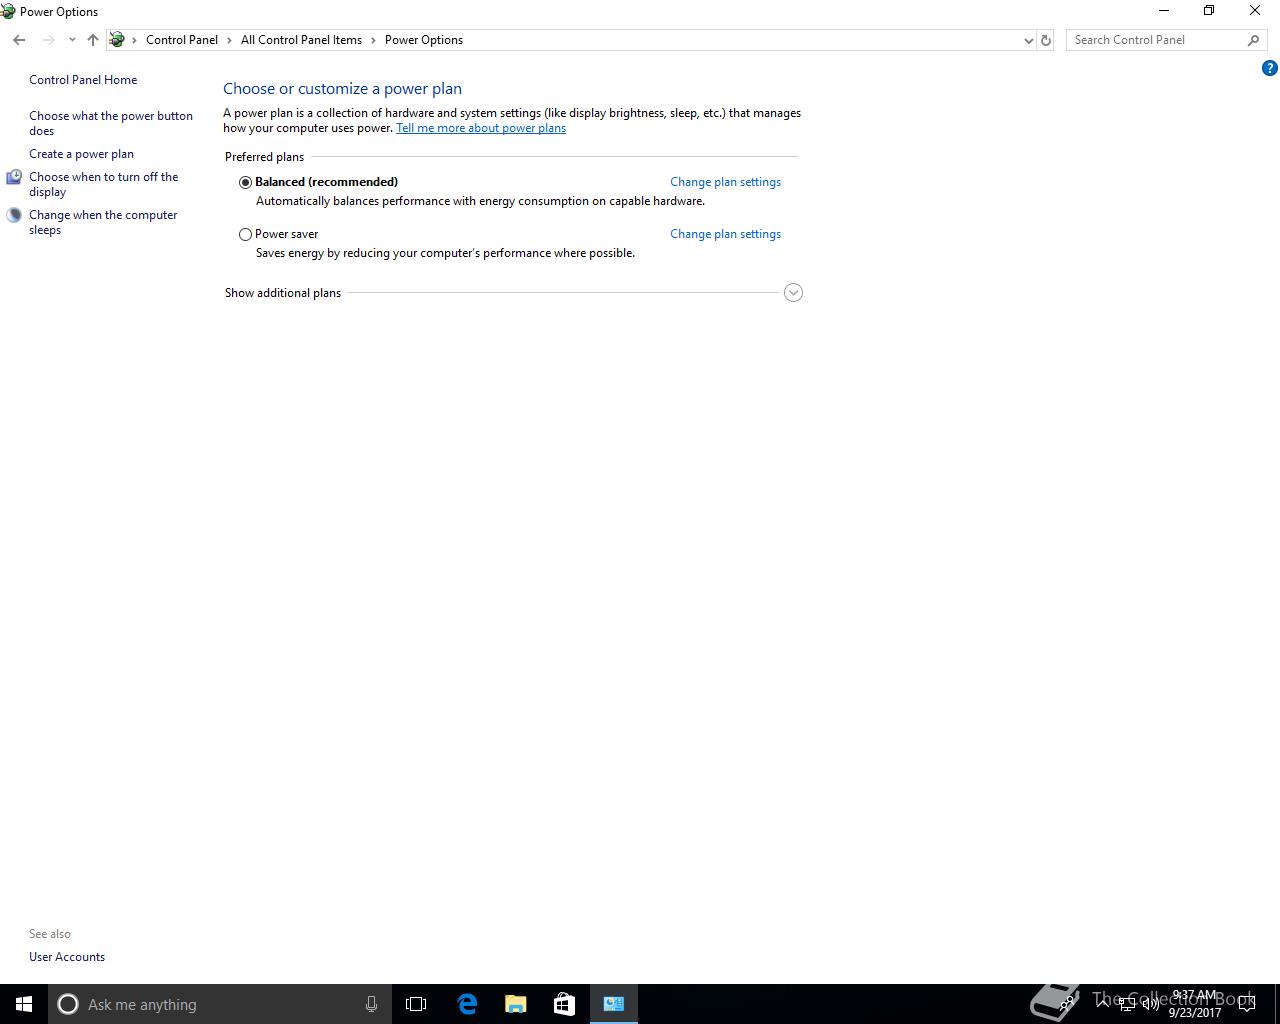Refresh the Control Panel view
Viewport: 1280px width, 1024px height.
pos(1046,40)
